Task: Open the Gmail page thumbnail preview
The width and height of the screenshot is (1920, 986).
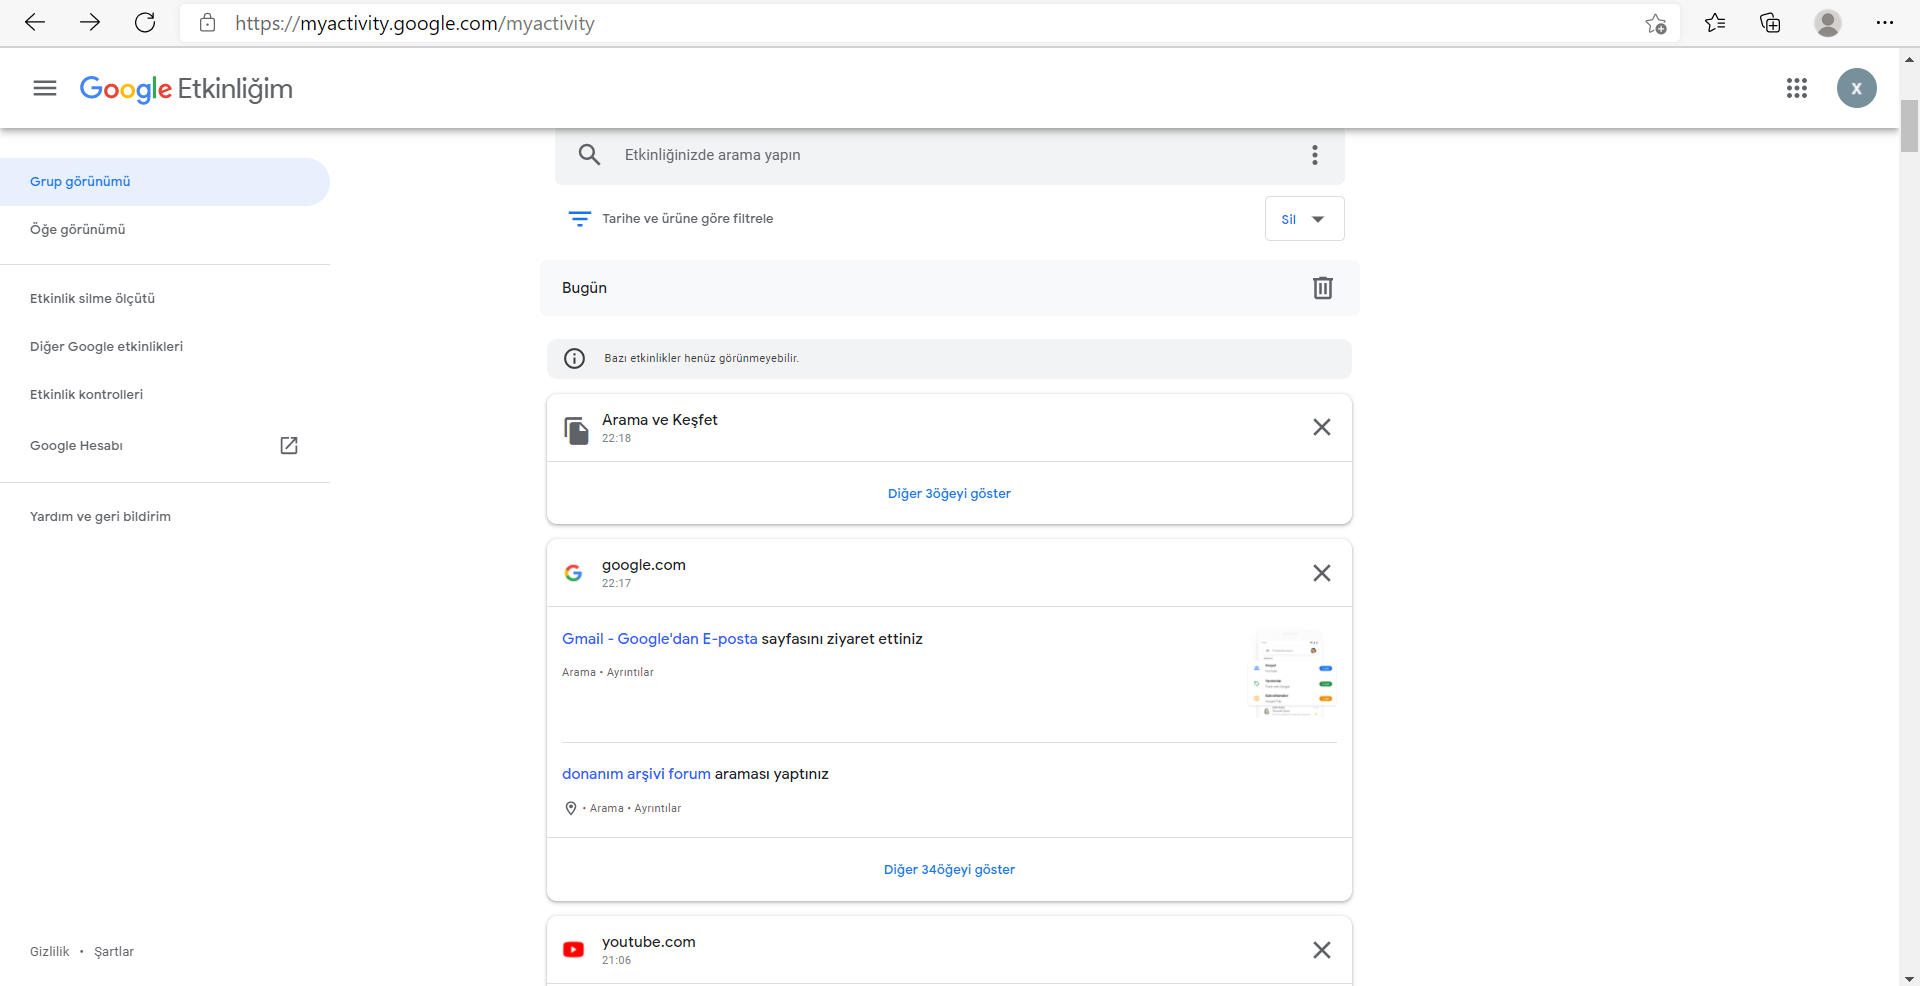Action: point(1291,673)
